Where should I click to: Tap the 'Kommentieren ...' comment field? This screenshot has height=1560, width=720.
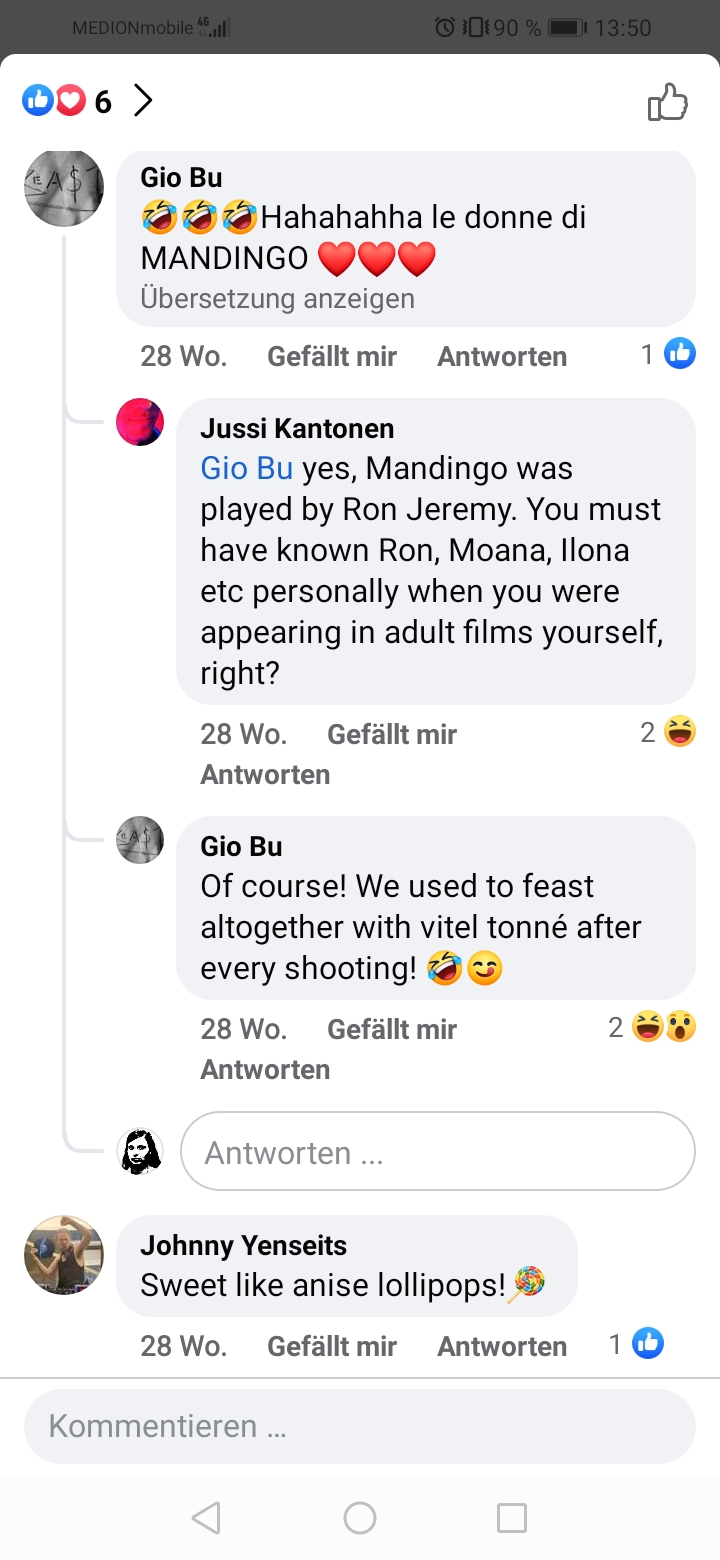(359, 1425)
